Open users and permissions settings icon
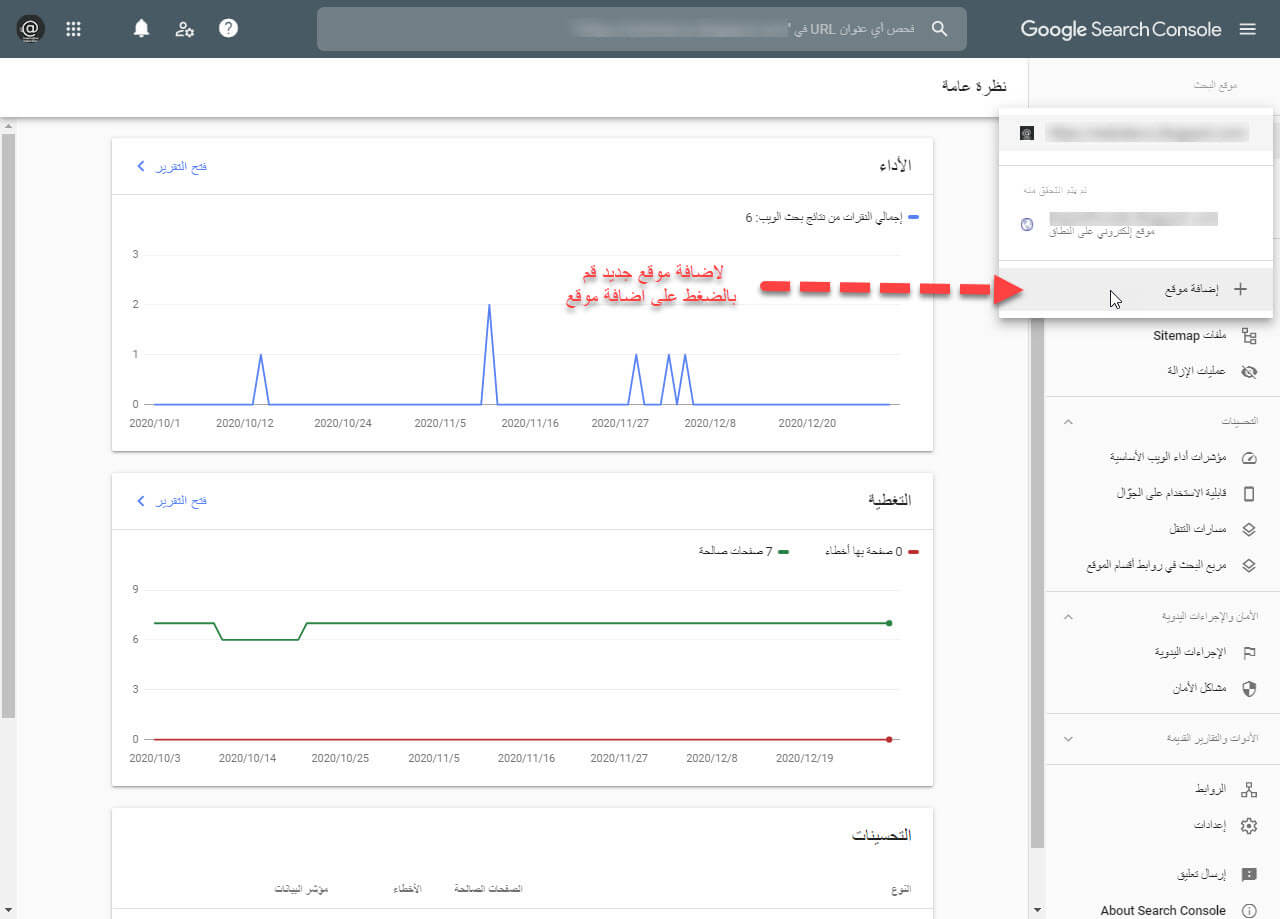 [x=185, y=29]
